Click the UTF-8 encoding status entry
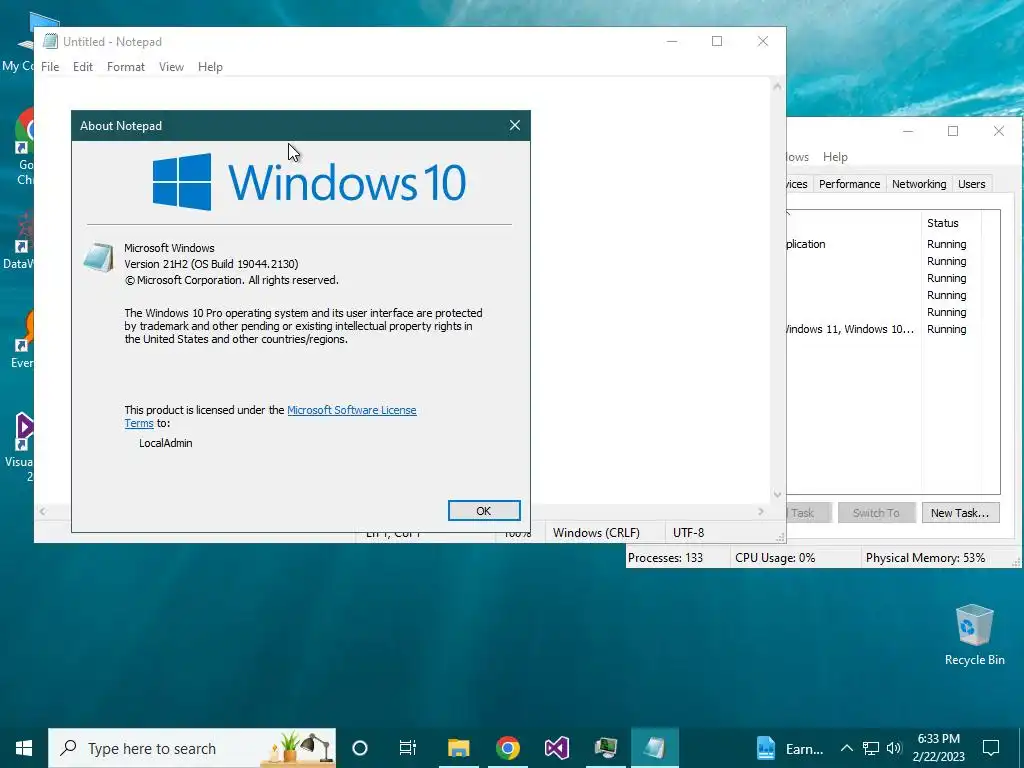Screen dimensions: 1024x768 pyautogui.click(x=688, y=532)
